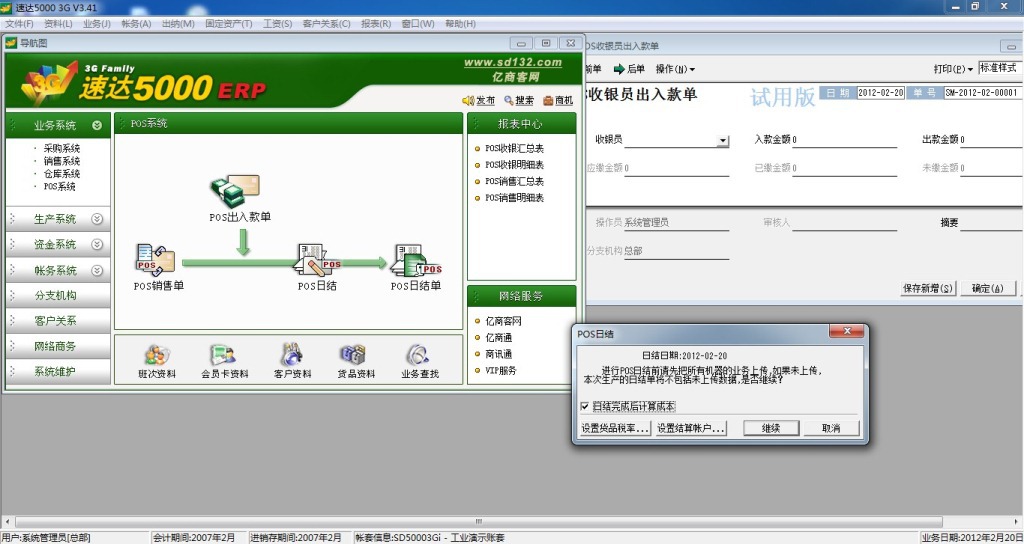
Task: Open the 报表(R) menu
Action: (376, 24)
